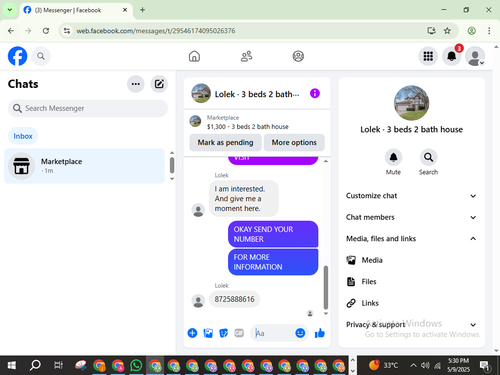The width and height of the screenshot is (500, 375).
Task: Open Facebook search magnifier icon
Action: 41,56
